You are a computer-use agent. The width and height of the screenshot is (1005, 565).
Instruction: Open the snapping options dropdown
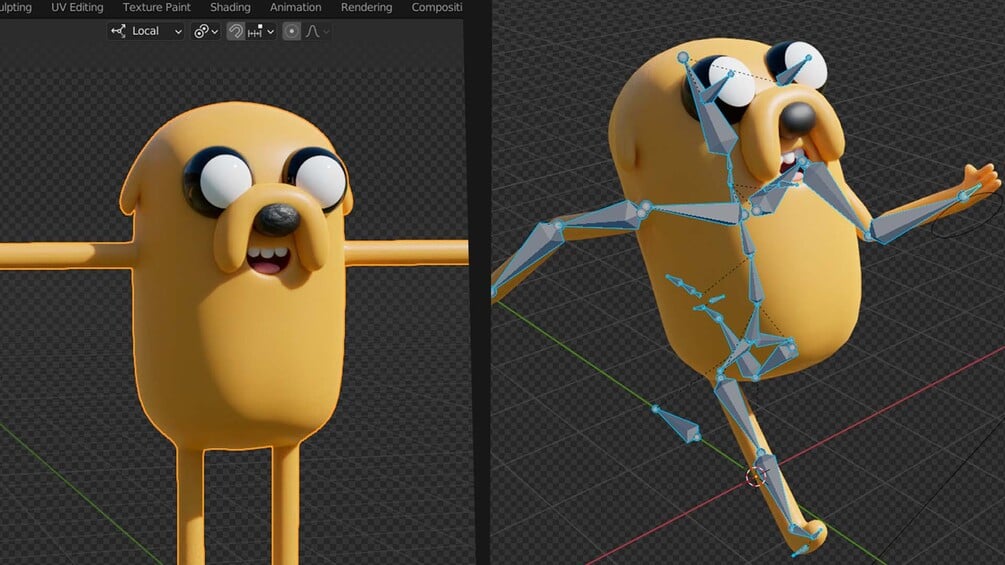point(261,31)
